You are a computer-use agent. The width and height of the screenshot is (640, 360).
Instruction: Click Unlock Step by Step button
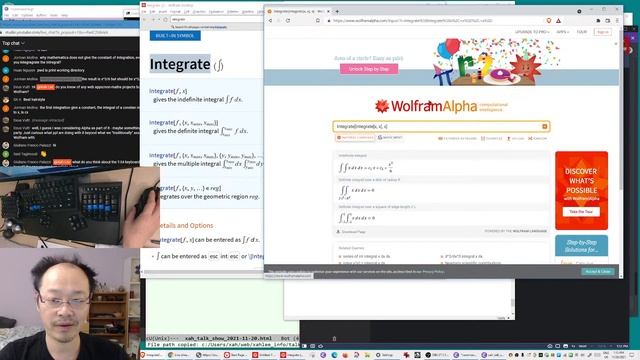[x=369, y=69]
